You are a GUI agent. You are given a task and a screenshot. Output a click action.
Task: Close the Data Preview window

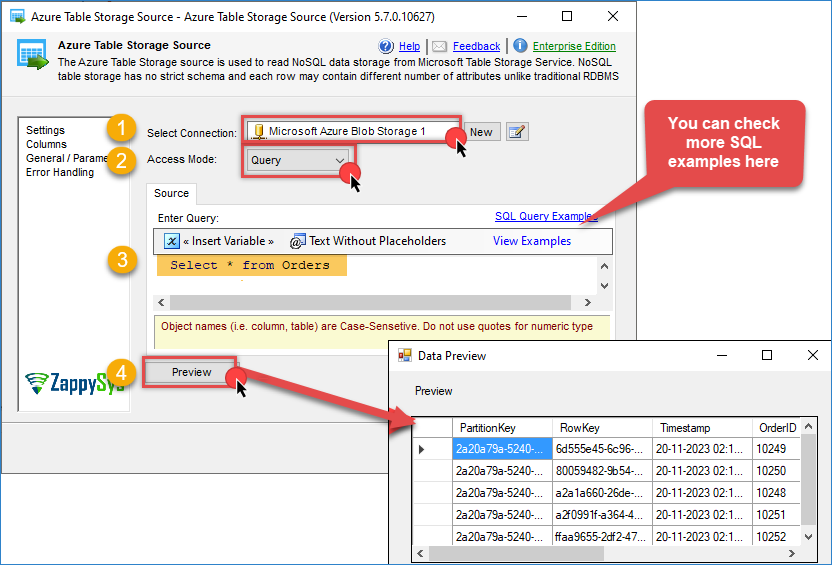(812, 355)
